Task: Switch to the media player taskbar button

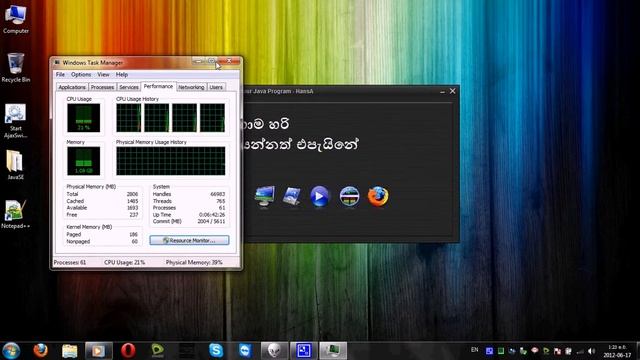Action: coord(99,351)
